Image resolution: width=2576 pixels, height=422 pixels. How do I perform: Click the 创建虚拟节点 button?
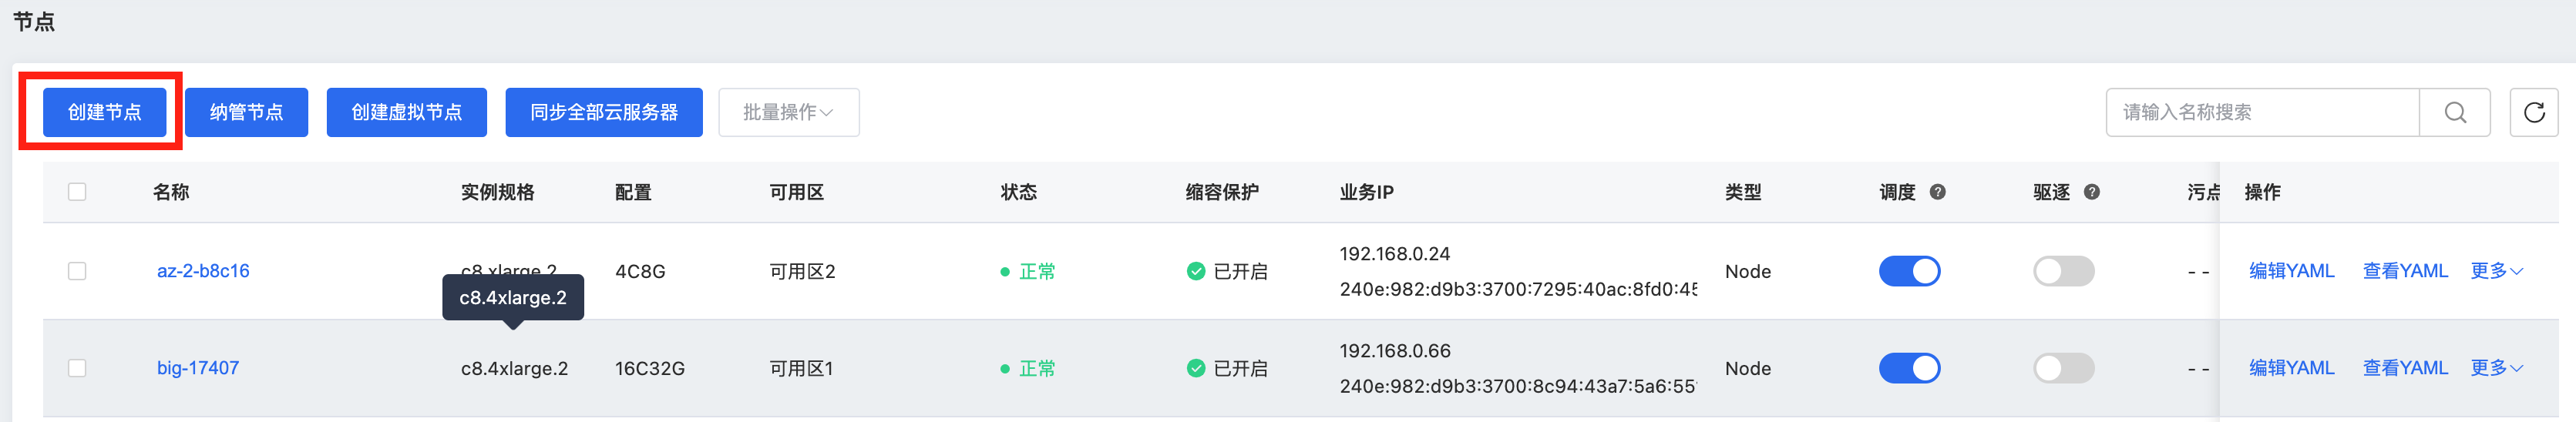(x=406, y=112)
